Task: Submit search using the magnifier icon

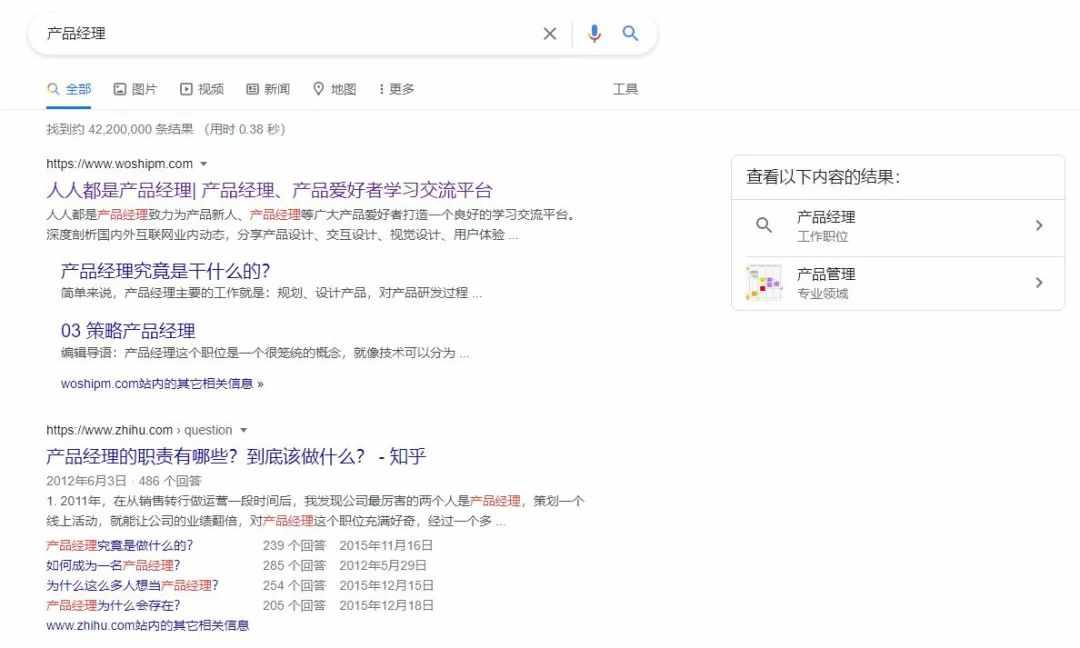Action: tap(630, 33)
